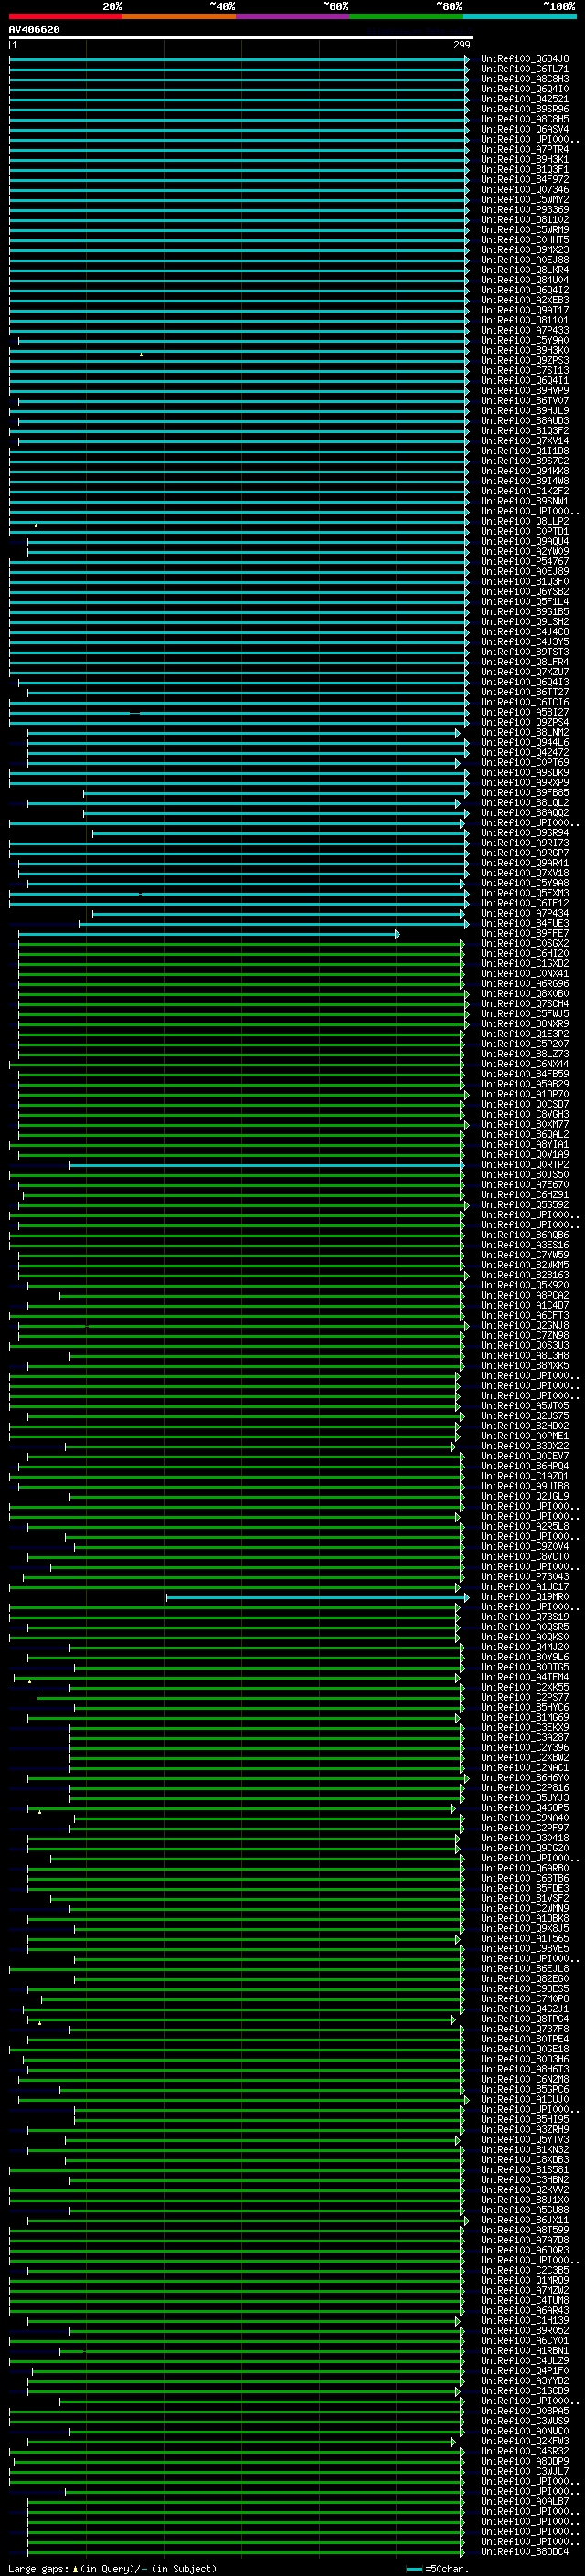This screenshot has height=2576, width=585.
Task: Open hit UniRef100_Q684J8
Action: coord(525,59)
